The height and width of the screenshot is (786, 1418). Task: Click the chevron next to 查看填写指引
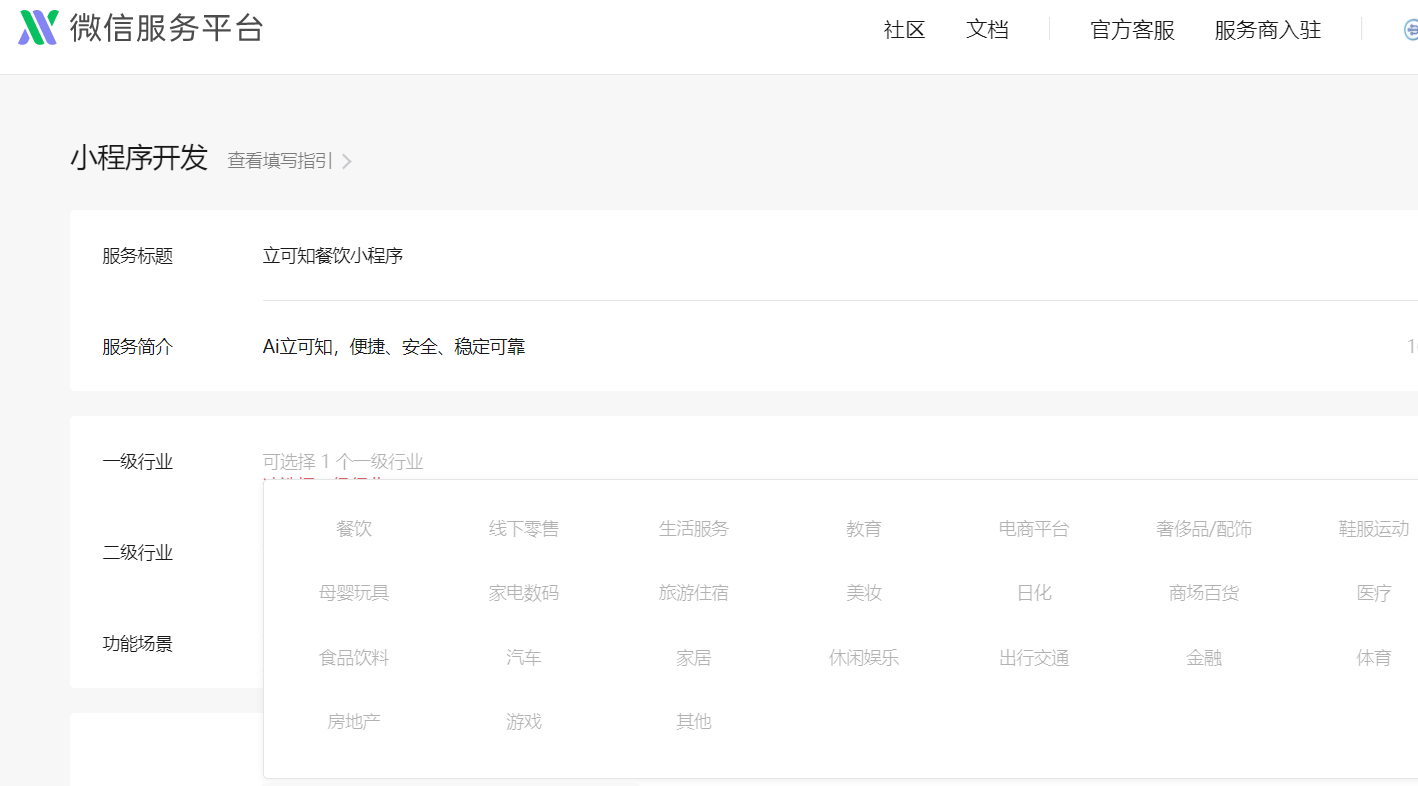coord(347,161)
